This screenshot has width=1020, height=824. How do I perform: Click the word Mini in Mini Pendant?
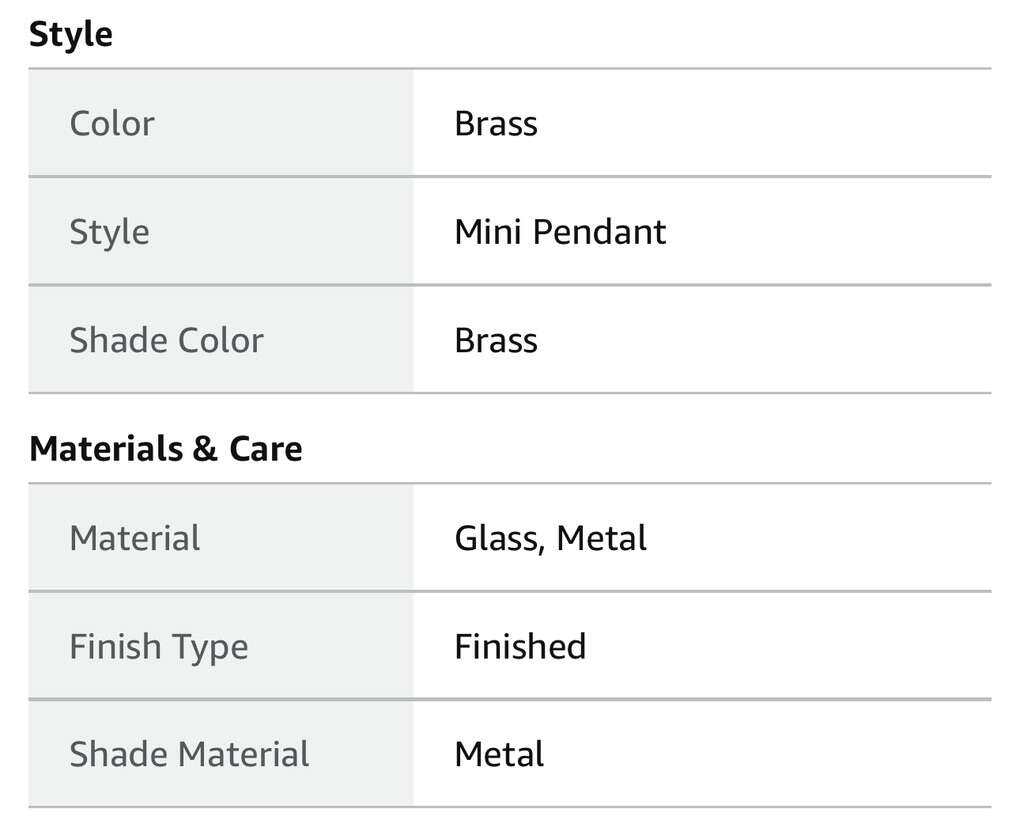pos(489,232)
